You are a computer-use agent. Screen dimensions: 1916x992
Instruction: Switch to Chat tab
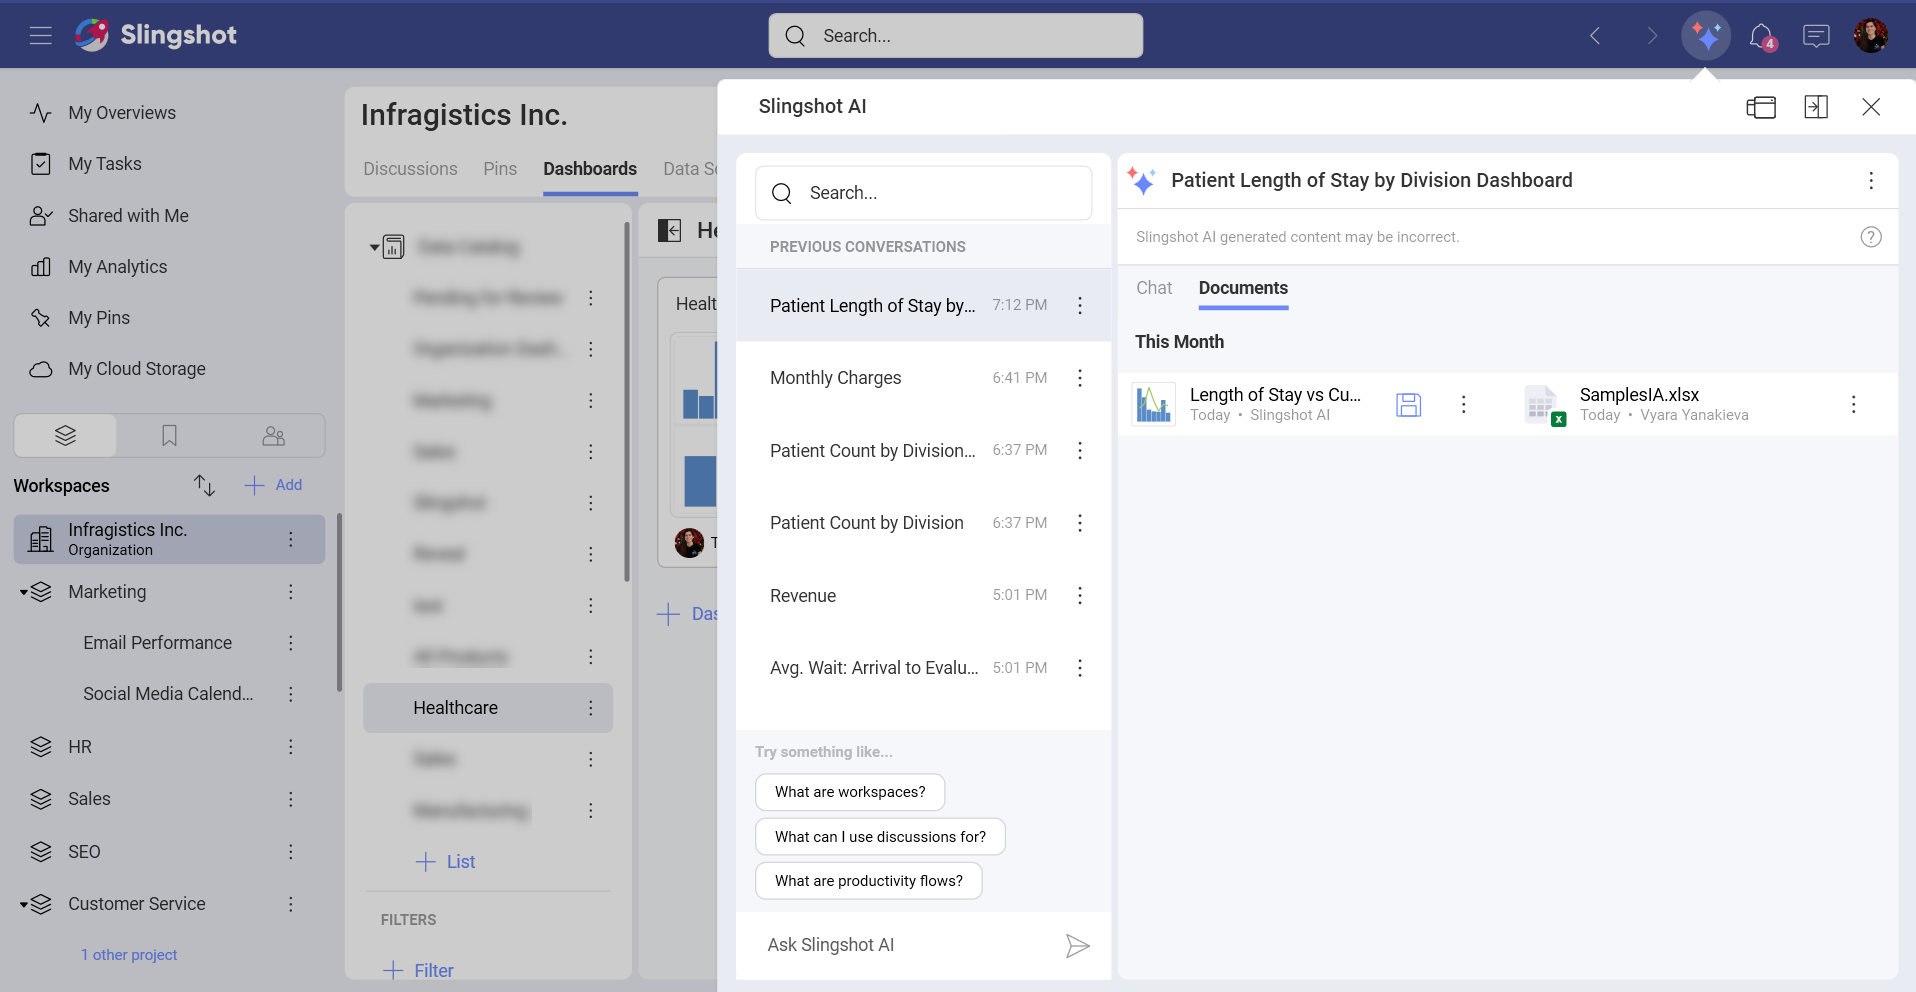tap(1154, 288)
